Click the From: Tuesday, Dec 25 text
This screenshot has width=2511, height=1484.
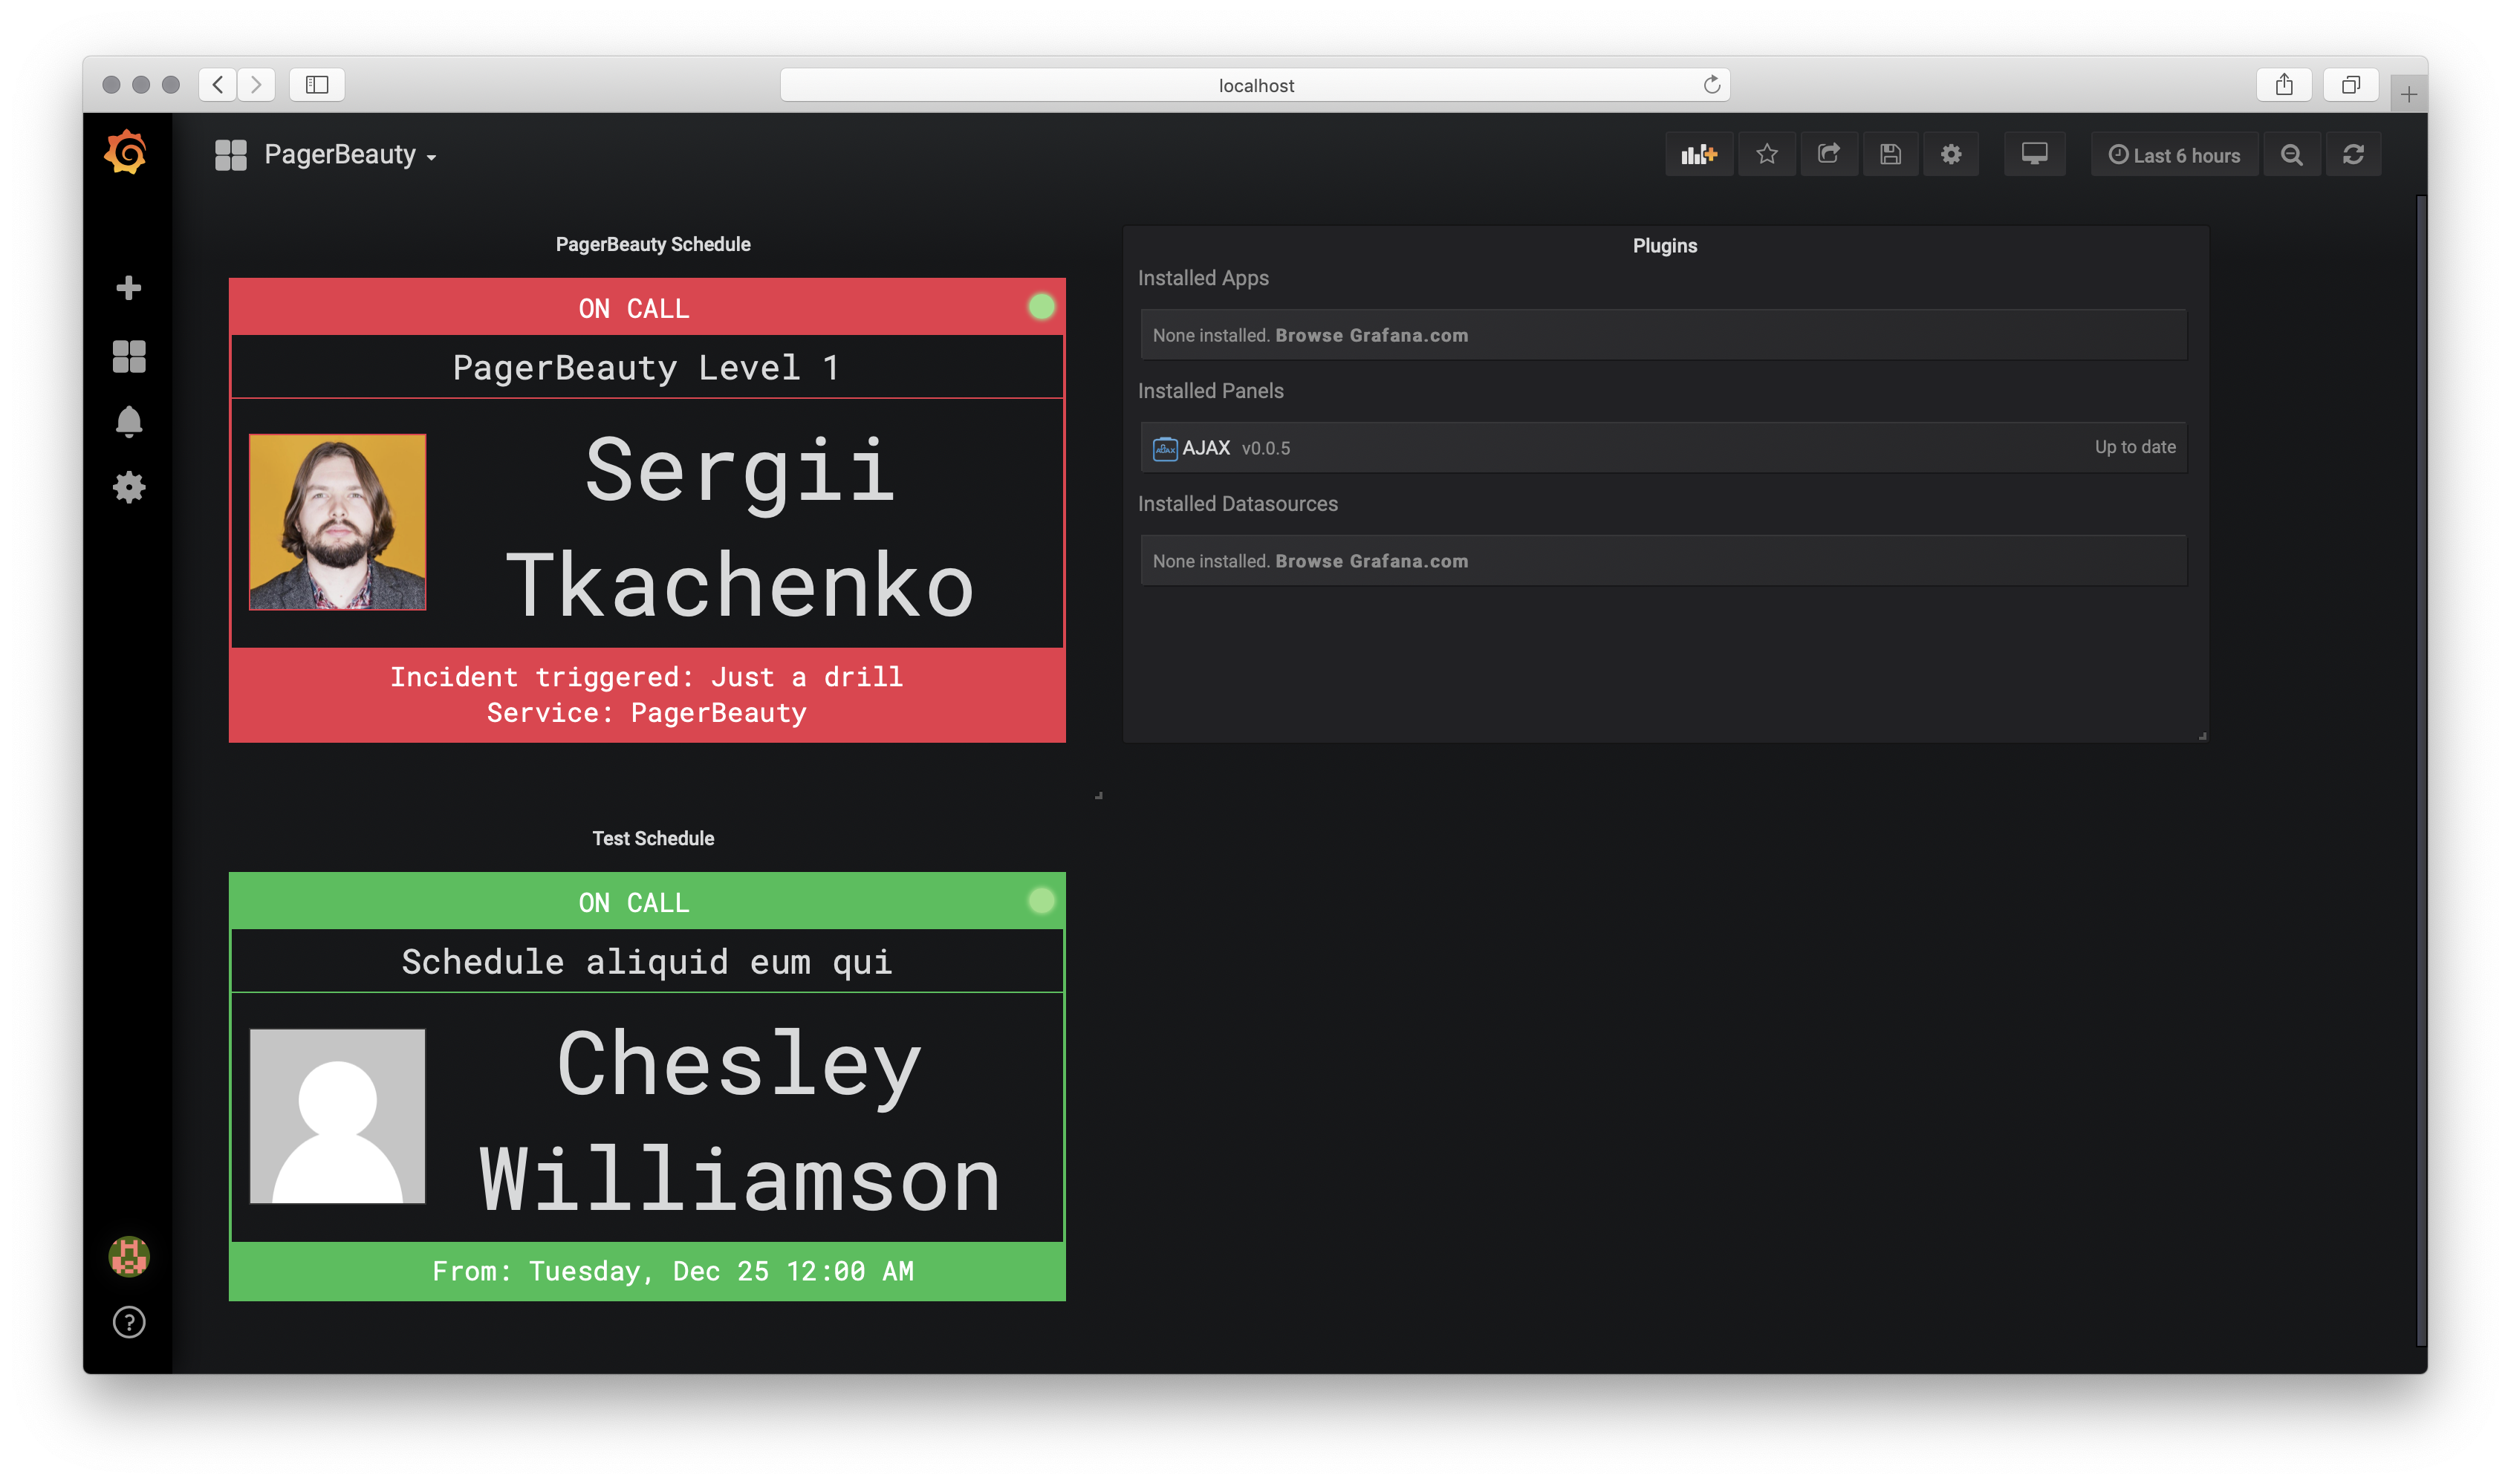pyautogui.click(x=672, y=1271)
